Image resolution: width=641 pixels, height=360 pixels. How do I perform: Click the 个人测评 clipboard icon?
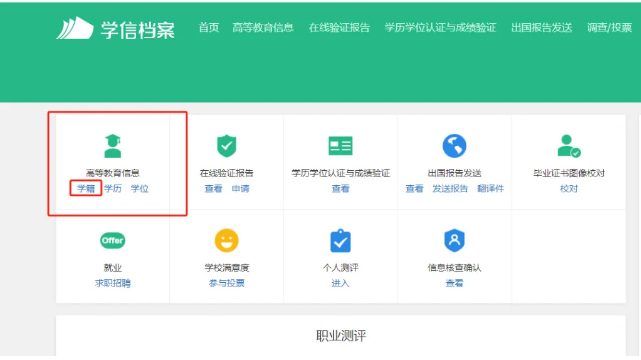click(x=340, y=241)
